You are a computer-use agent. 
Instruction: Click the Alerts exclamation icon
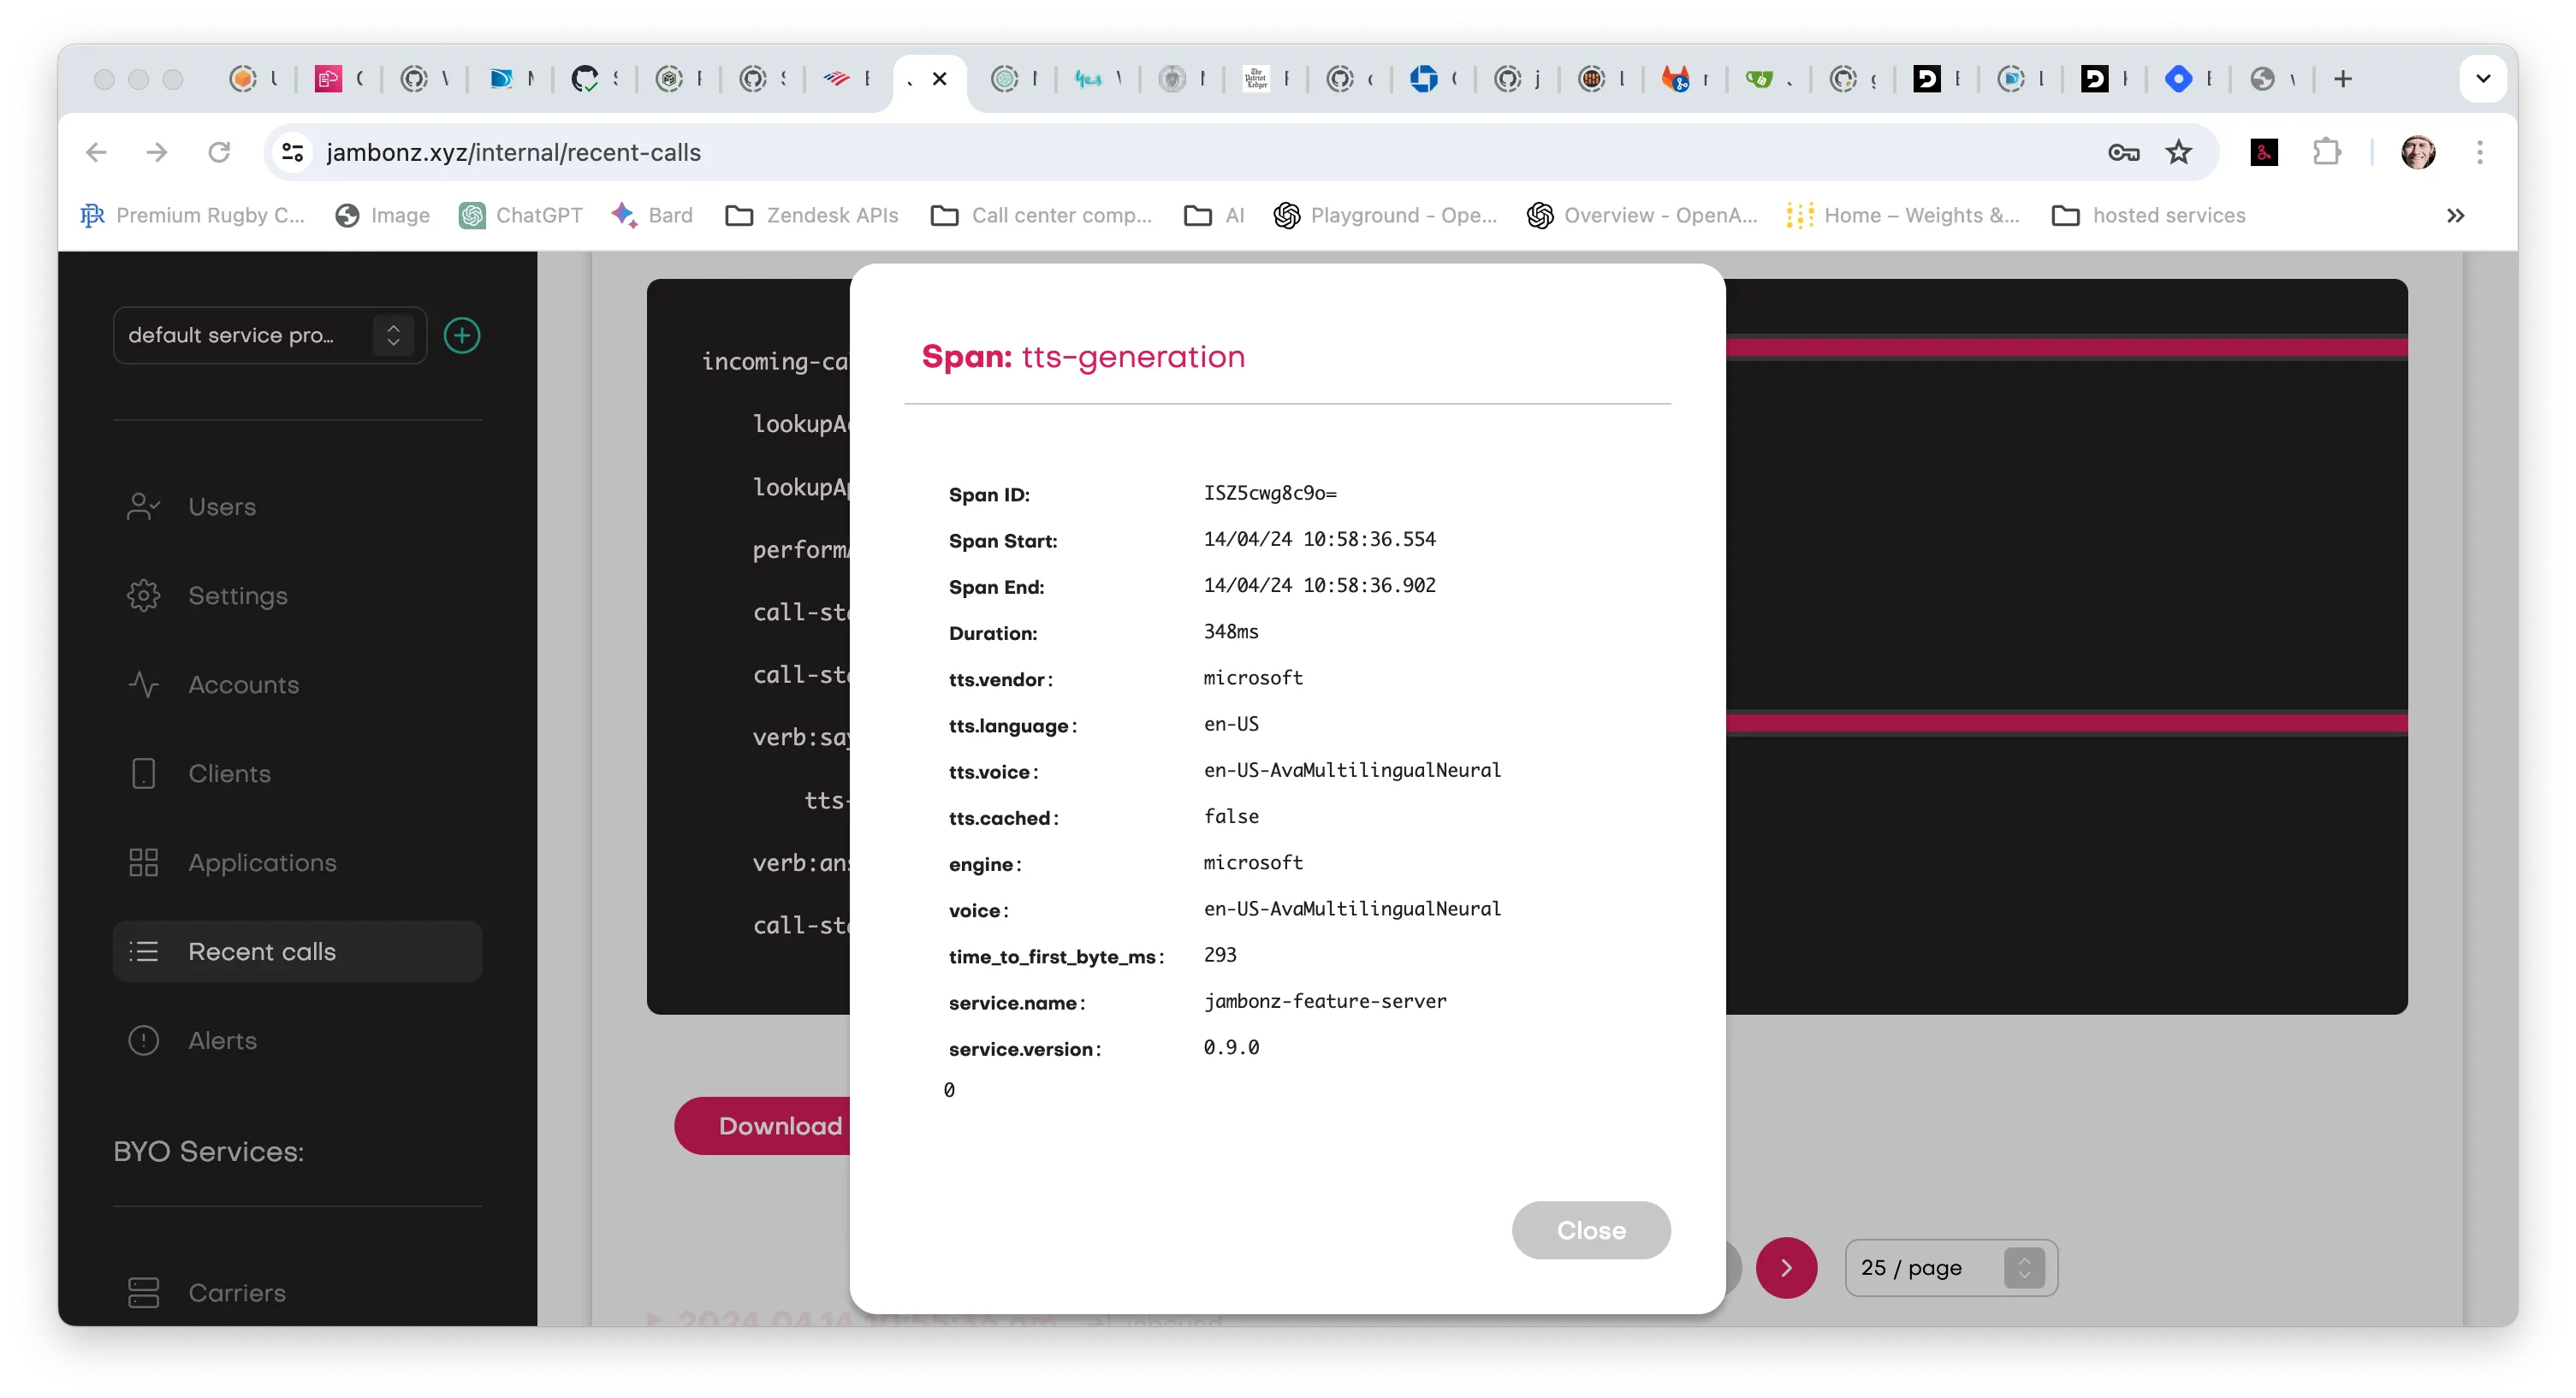143,1040
